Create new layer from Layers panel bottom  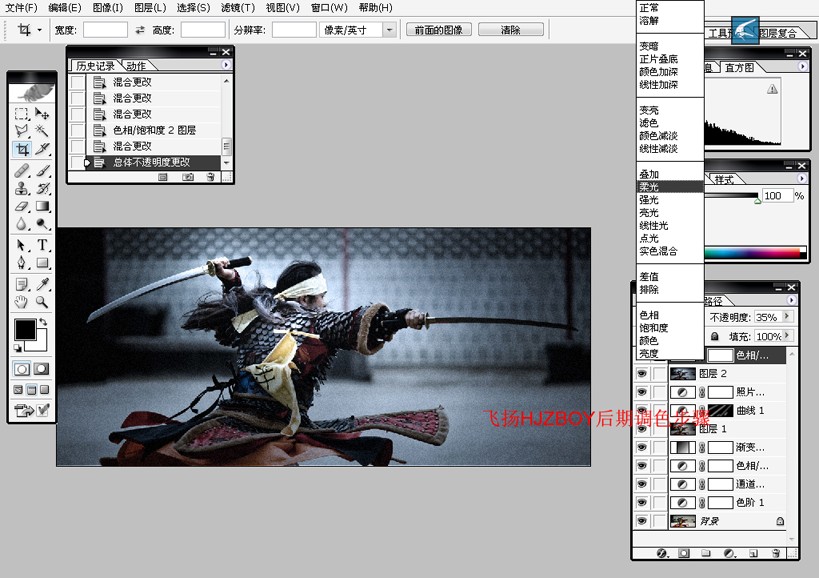[753, 553]
